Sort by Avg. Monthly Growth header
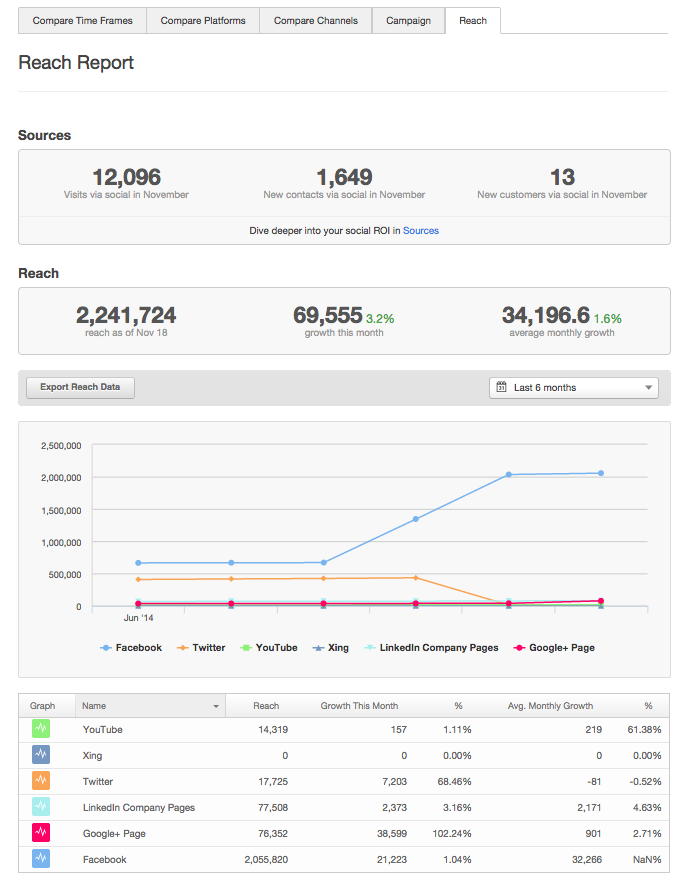The height and width of the screenshot is (886, 682). (x=550, y=706)
